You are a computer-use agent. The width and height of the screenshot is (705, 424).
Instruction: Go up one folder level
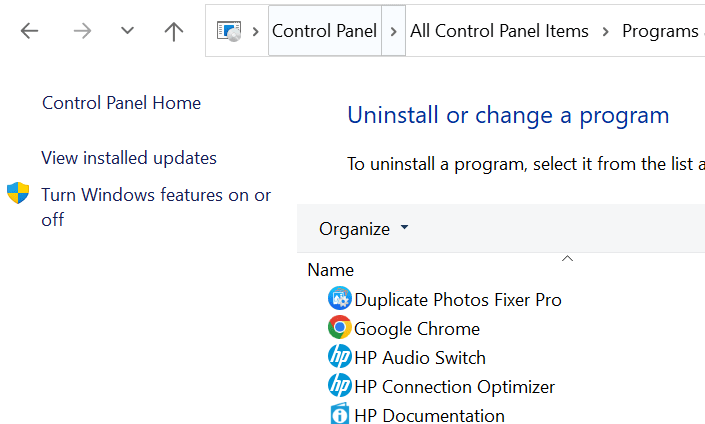click(174, 32)
